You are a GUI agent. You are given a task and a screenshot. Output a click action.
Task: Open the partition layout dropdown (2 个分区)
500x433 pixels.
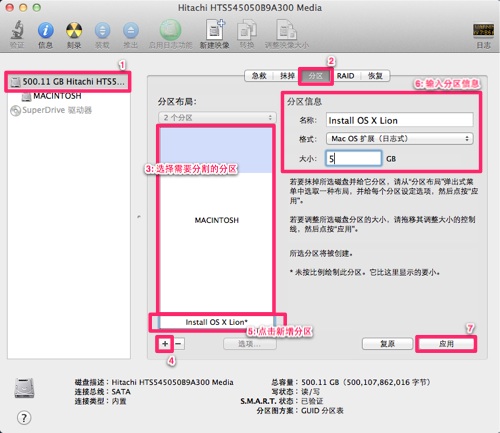coord(217,117)
